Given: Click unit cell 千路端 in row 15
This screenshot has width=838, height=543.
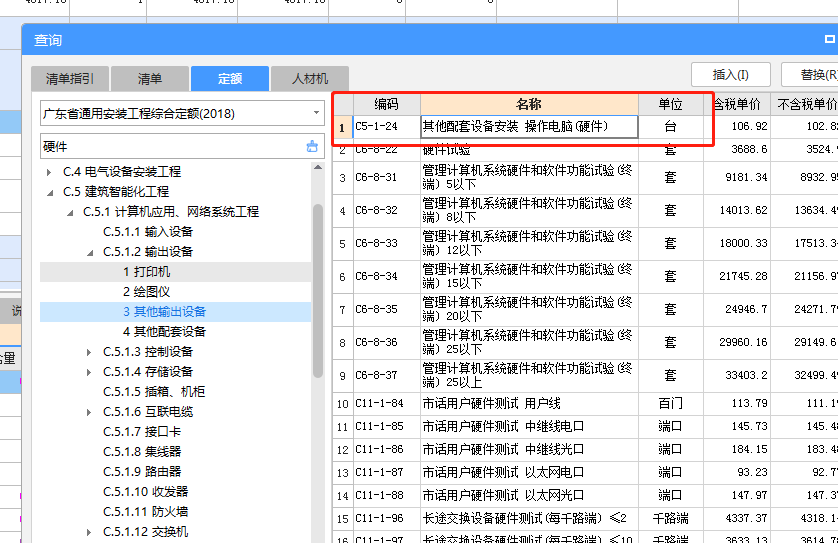Looking at the screenshot, I should (671, 518).
